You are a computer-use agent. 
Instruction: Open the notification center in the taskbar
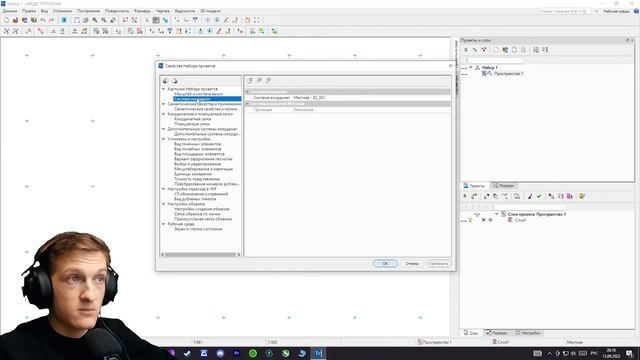click(629, 353)
